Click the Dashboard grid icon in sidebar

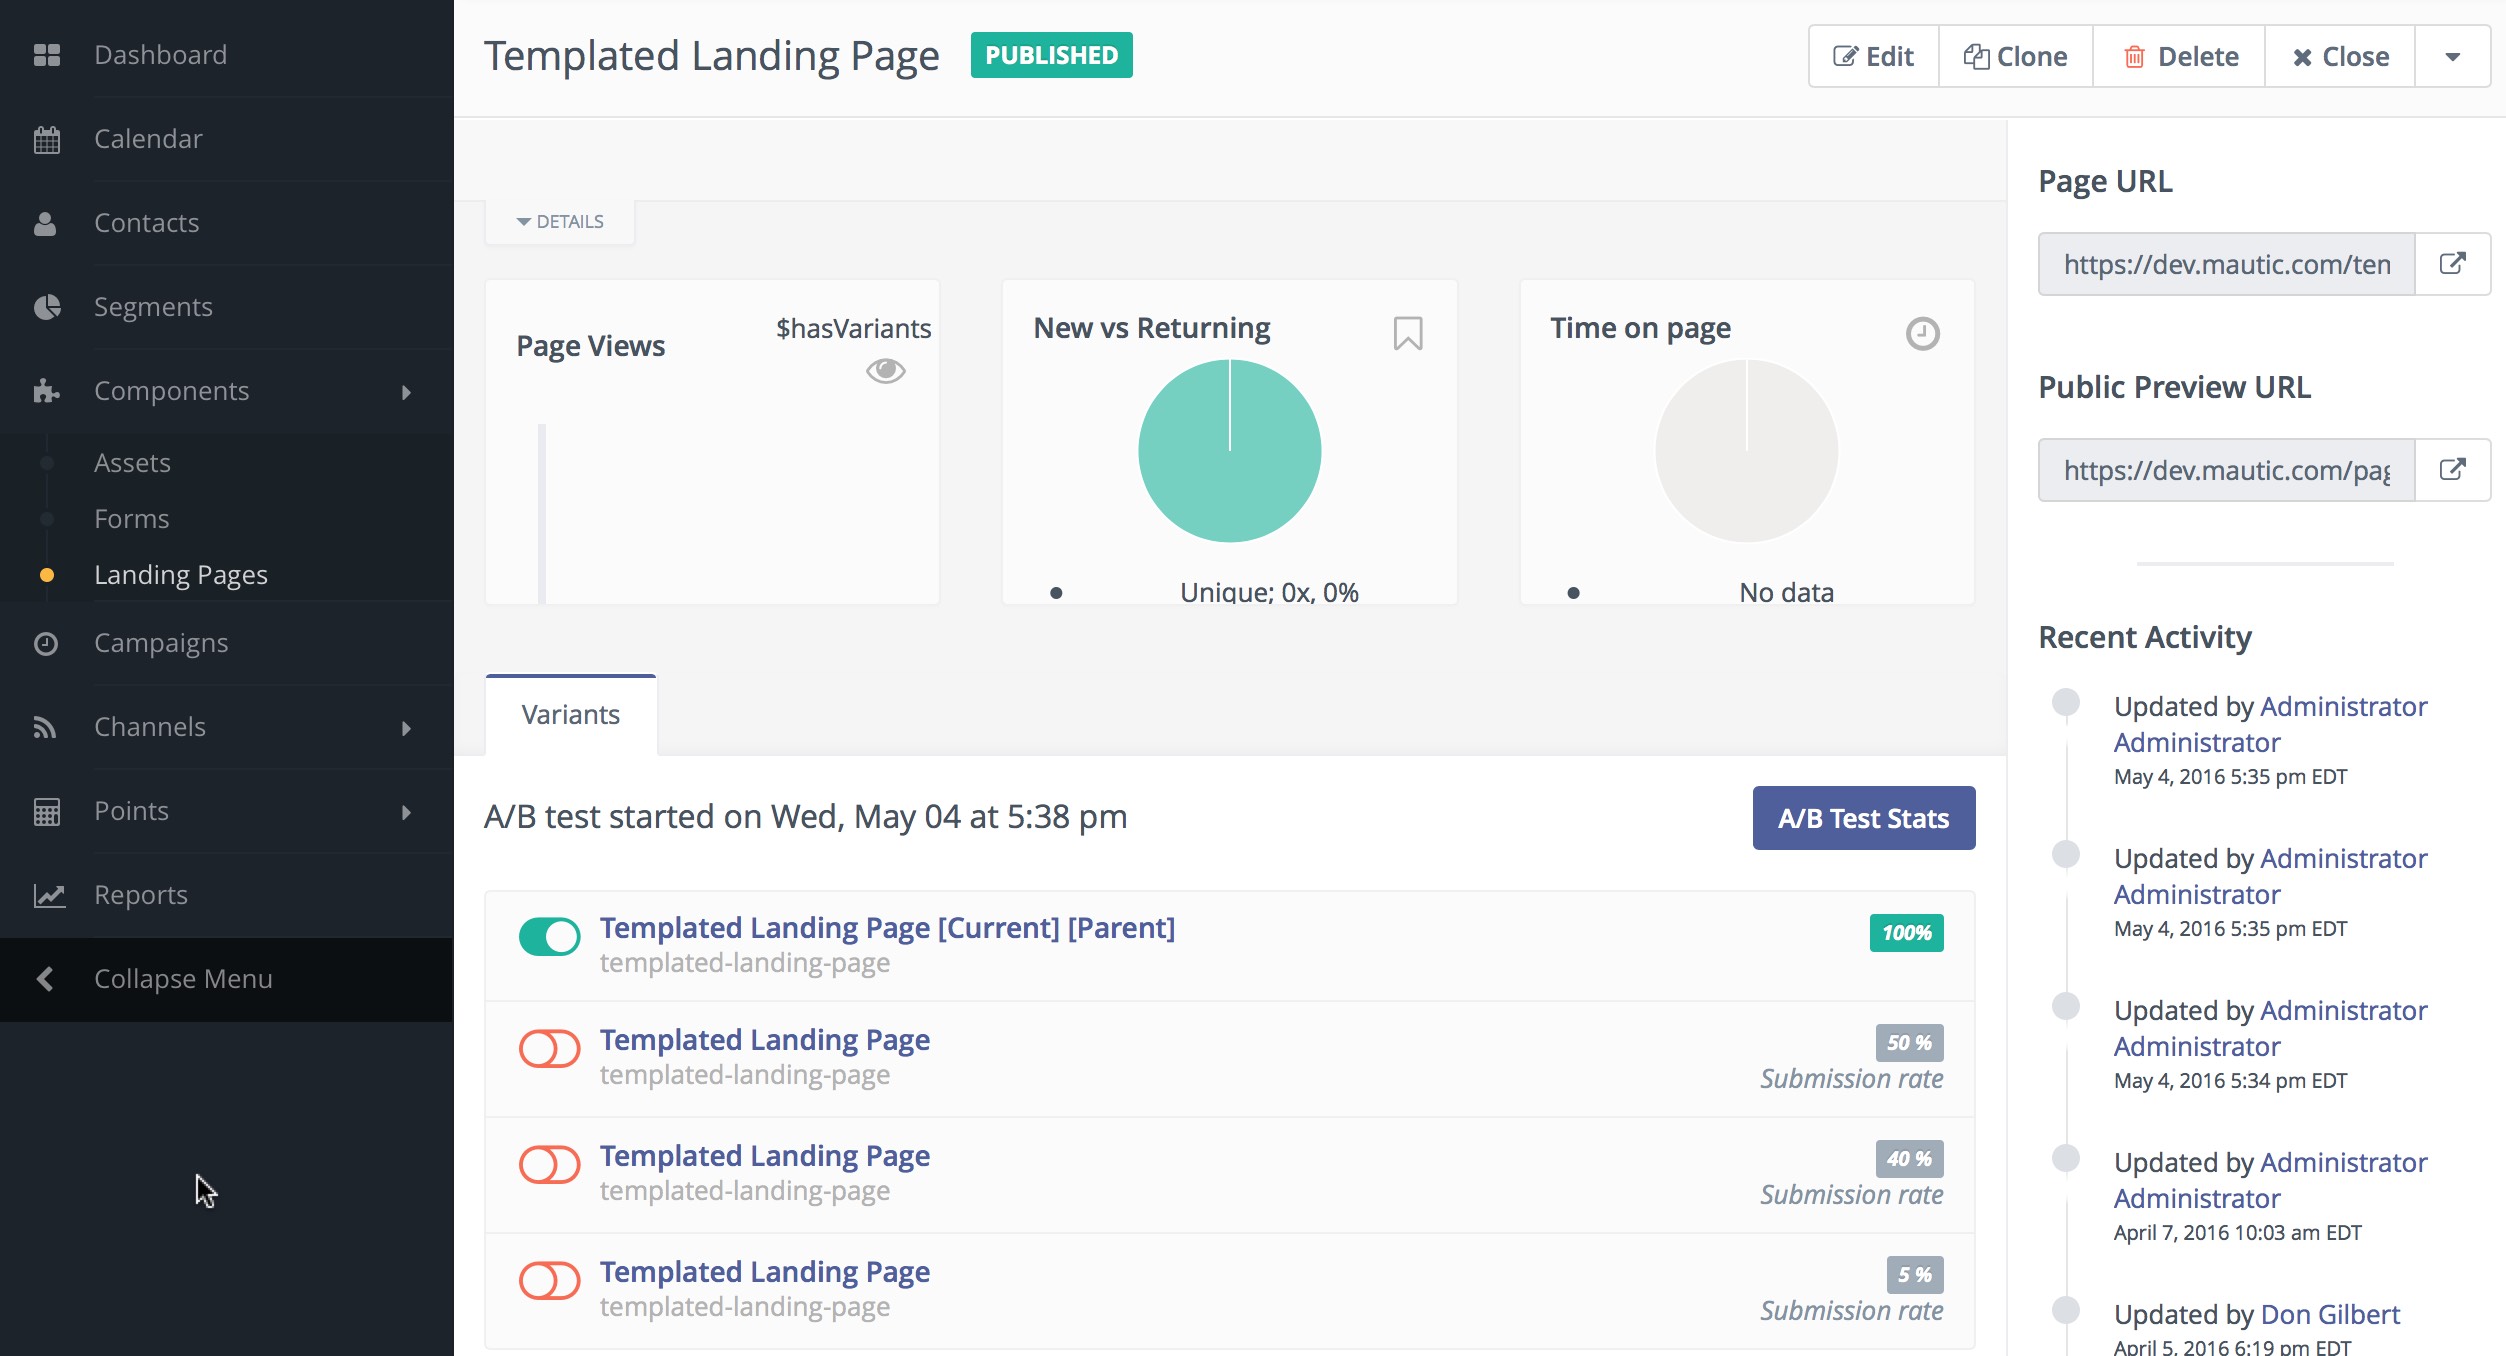tap(47, 55)
